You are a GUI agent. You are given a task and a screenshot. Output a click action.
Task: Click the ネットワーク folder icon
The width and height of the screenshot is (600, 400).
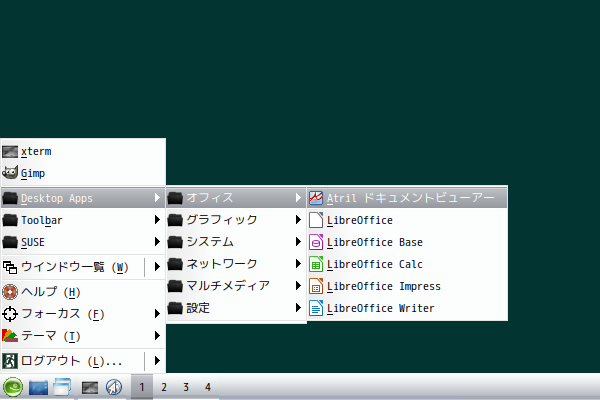click(x=175, y=264)
